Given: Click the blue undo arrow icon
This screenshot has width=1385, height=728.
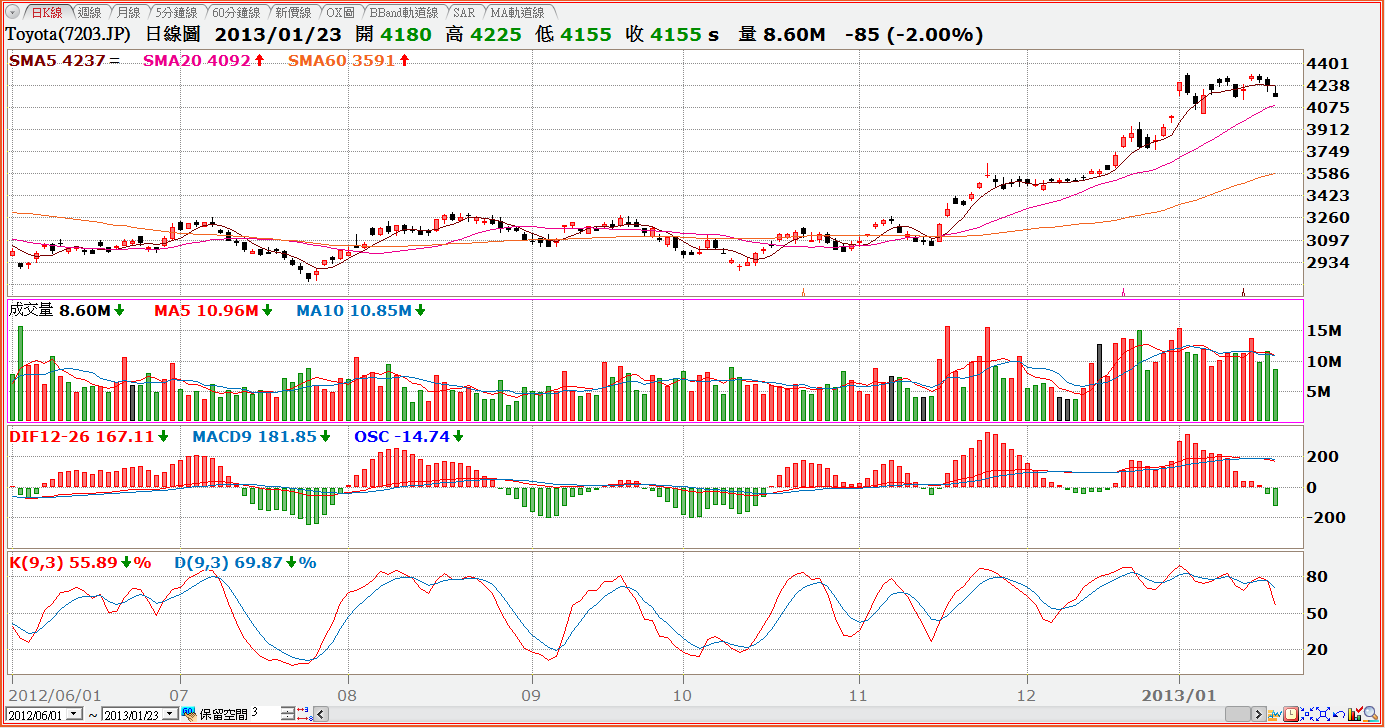Looking at the screenshot, I should click(x=1339, y=714).
